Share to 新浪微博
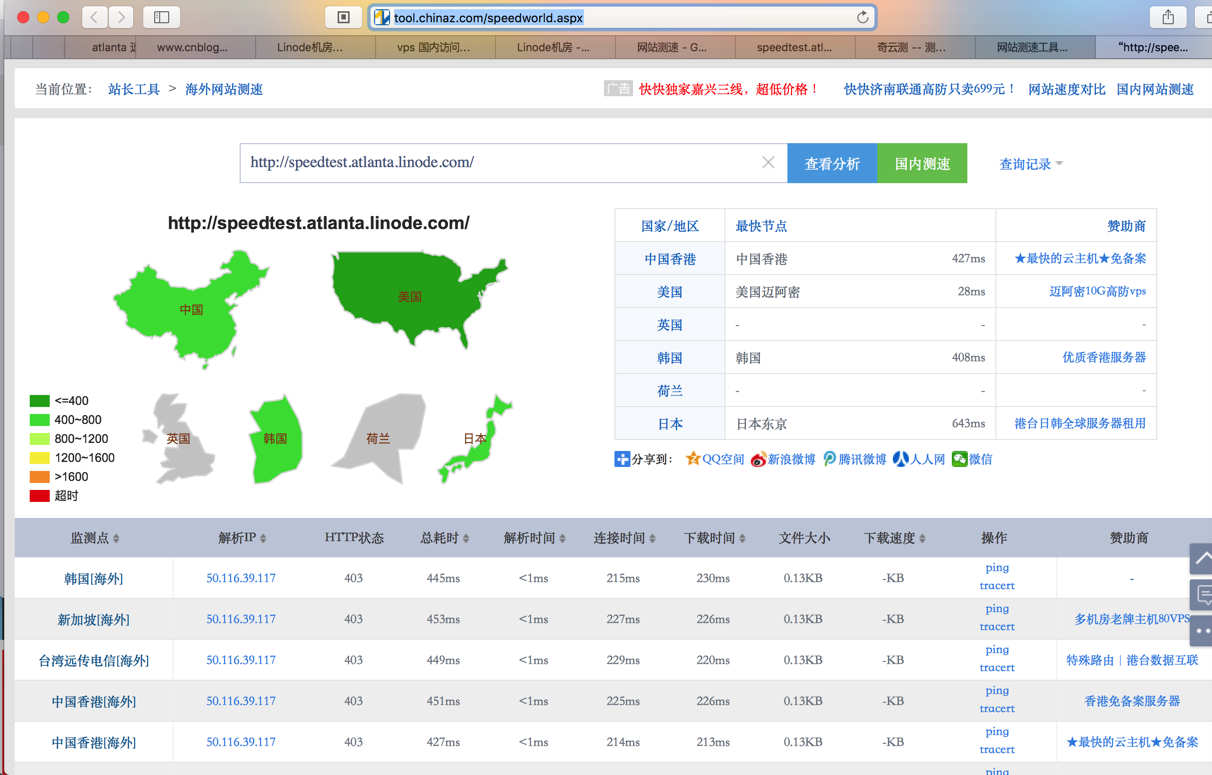1212x775 pixels. pyautogui.click(x=783, y=459)
